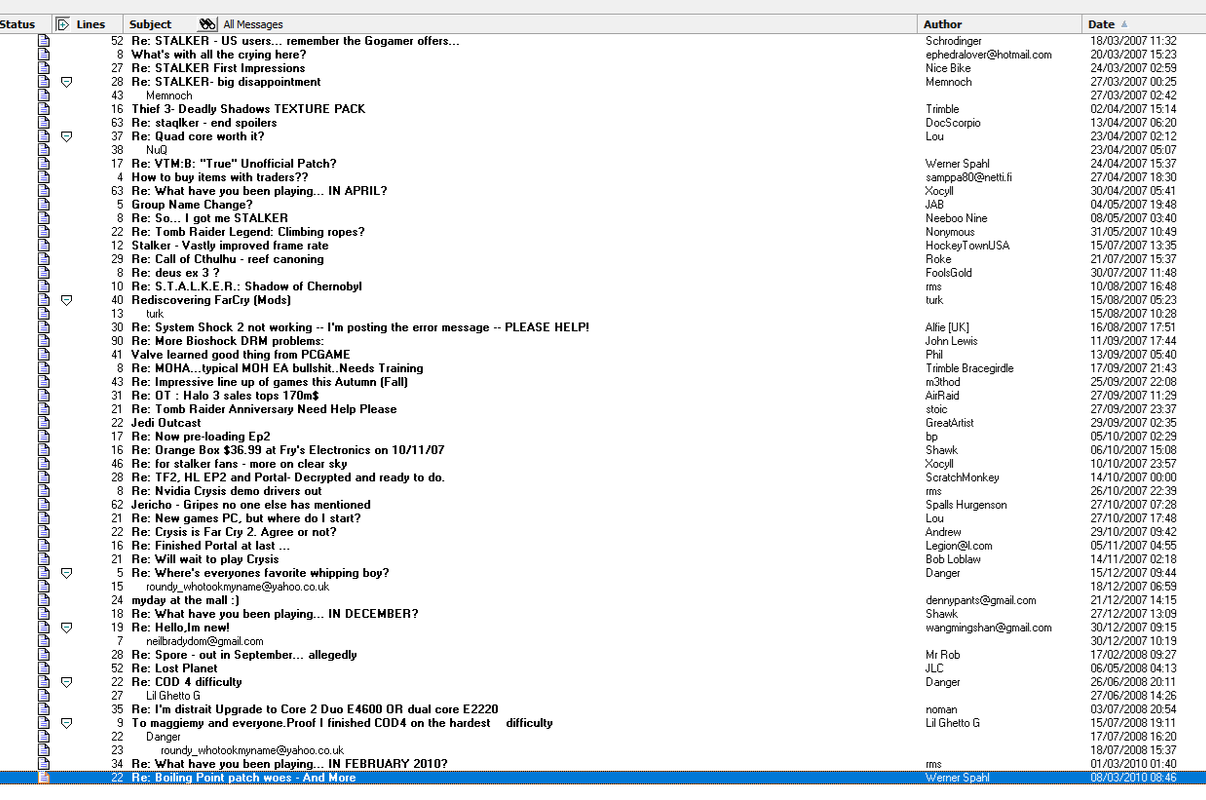
Task: Select 'Re: Spore - out in September... allegedly'
Action: pos(244,655)
